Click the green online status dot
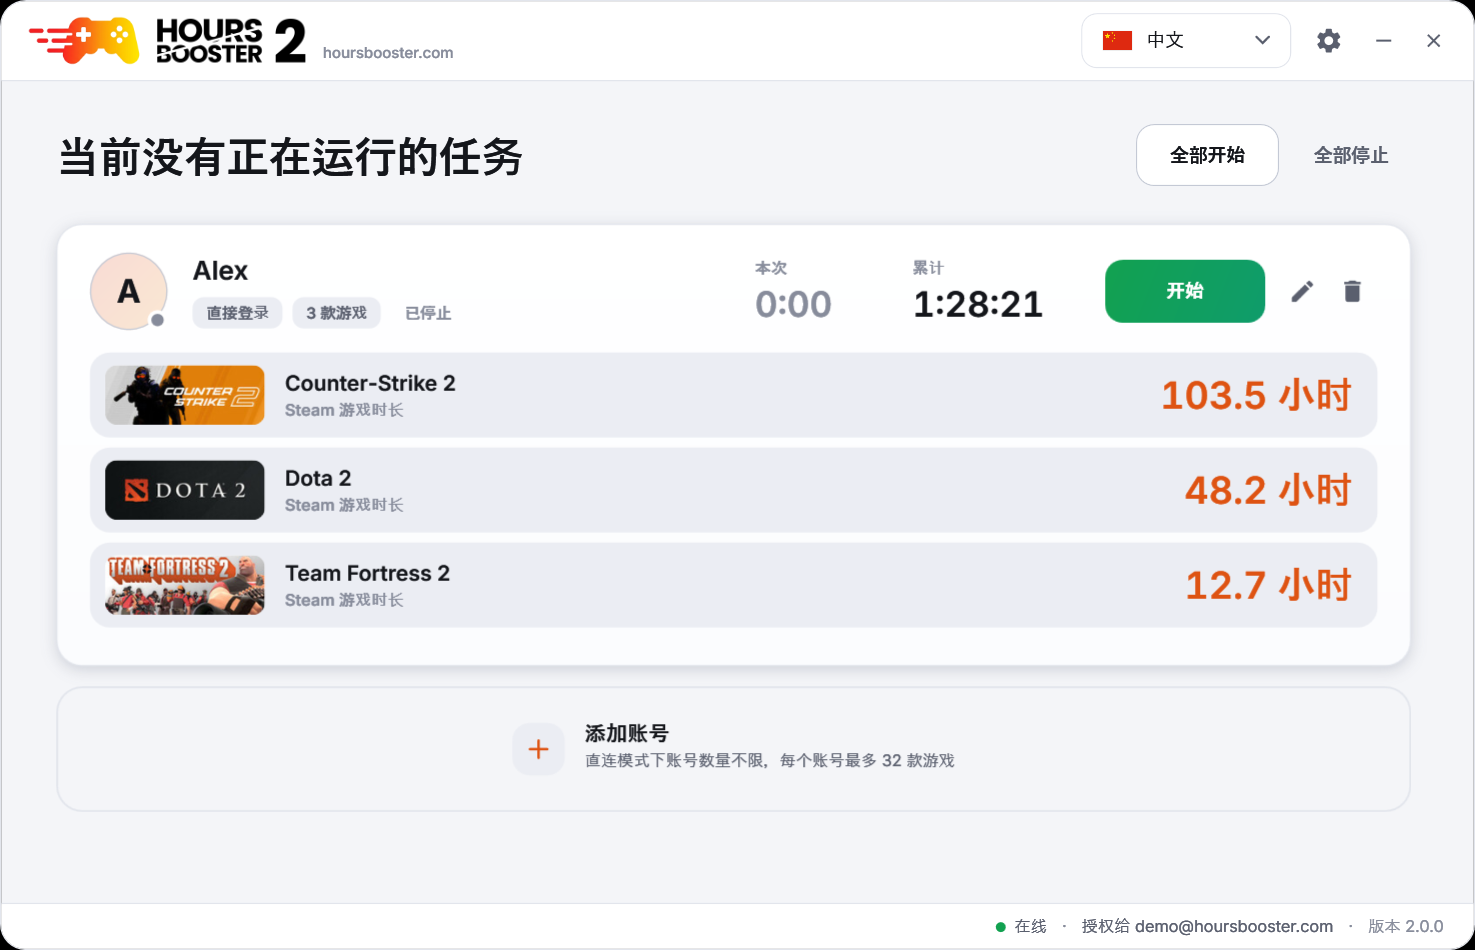This screenshot has height=950, width=1475. 1000,927
